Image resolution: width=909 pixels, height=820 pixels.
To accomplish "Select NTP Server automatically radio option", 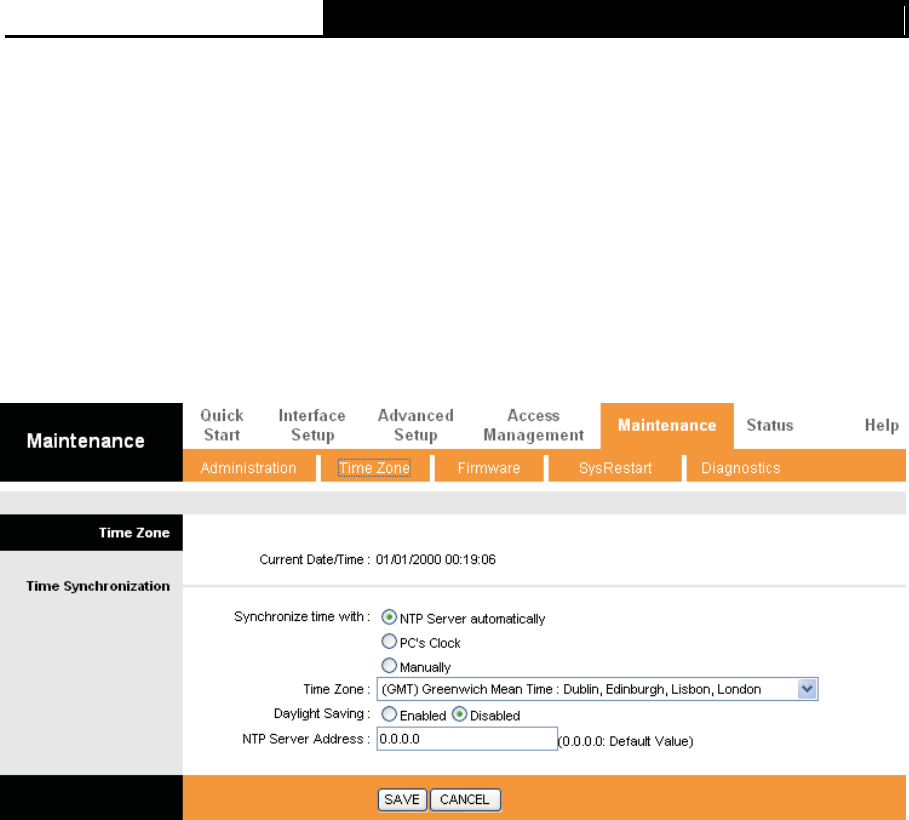I will [x=389, y=617].
